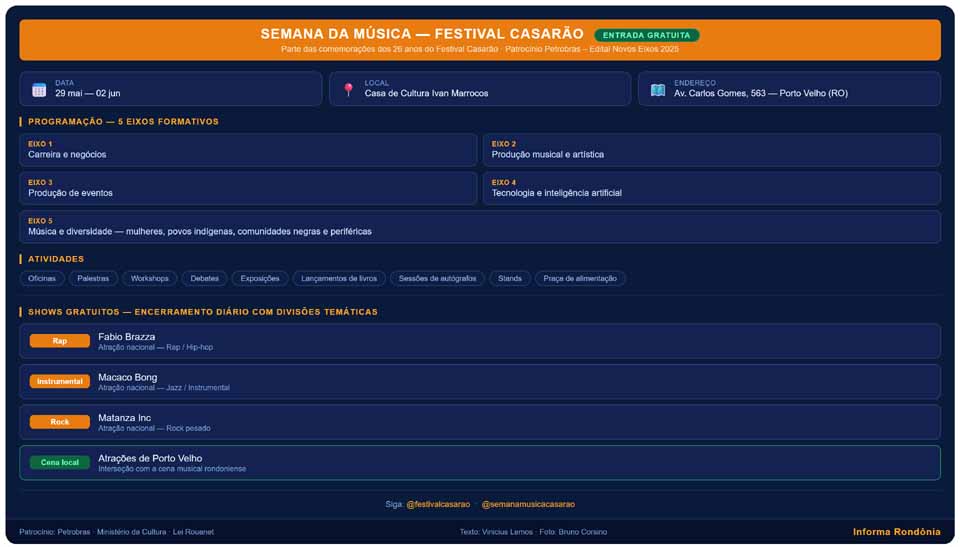Click the Sessões de autógrafos chip

click(437, 278)
